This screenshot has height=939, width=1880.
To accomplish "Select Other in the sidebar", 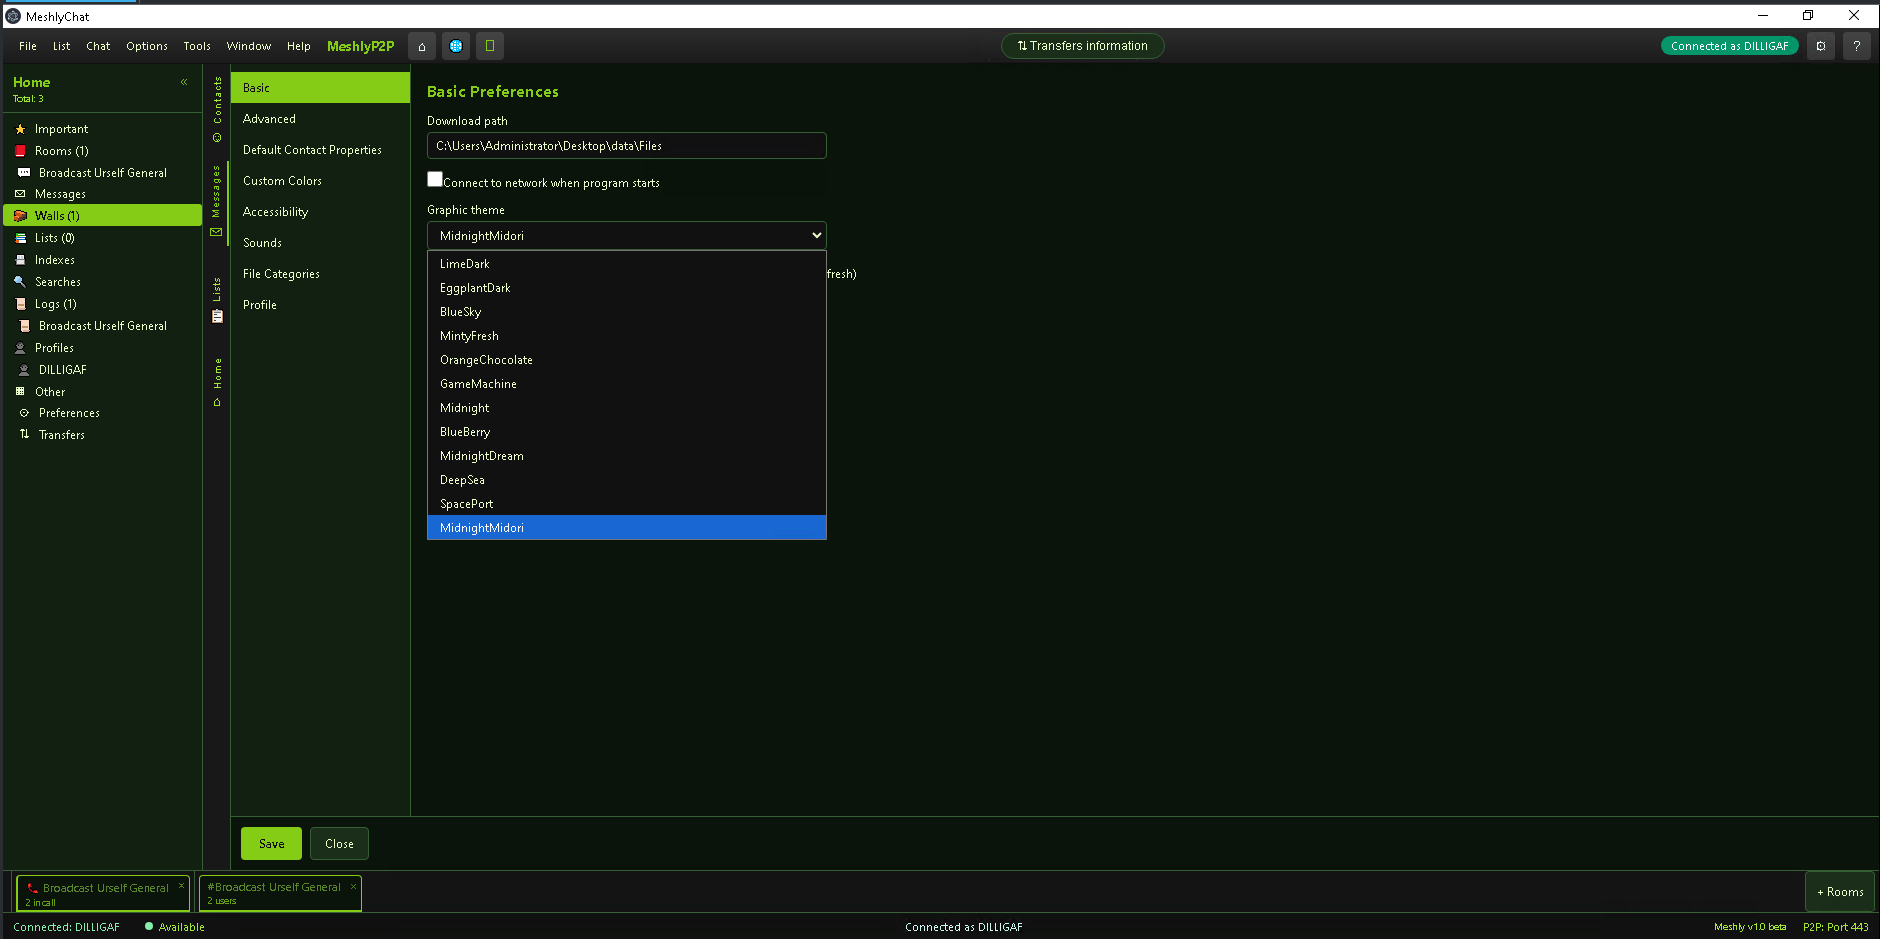I will pos(102,392).
